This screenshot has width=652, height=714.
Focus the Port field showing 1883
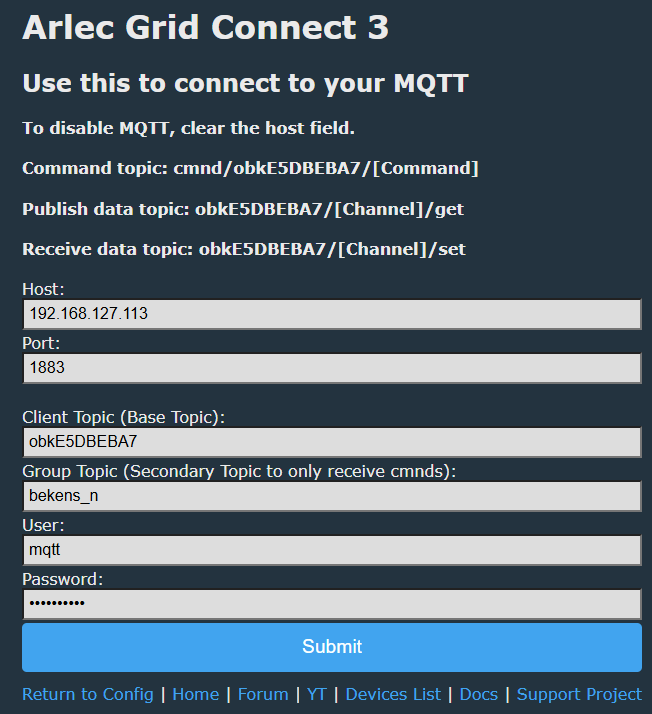331,368
